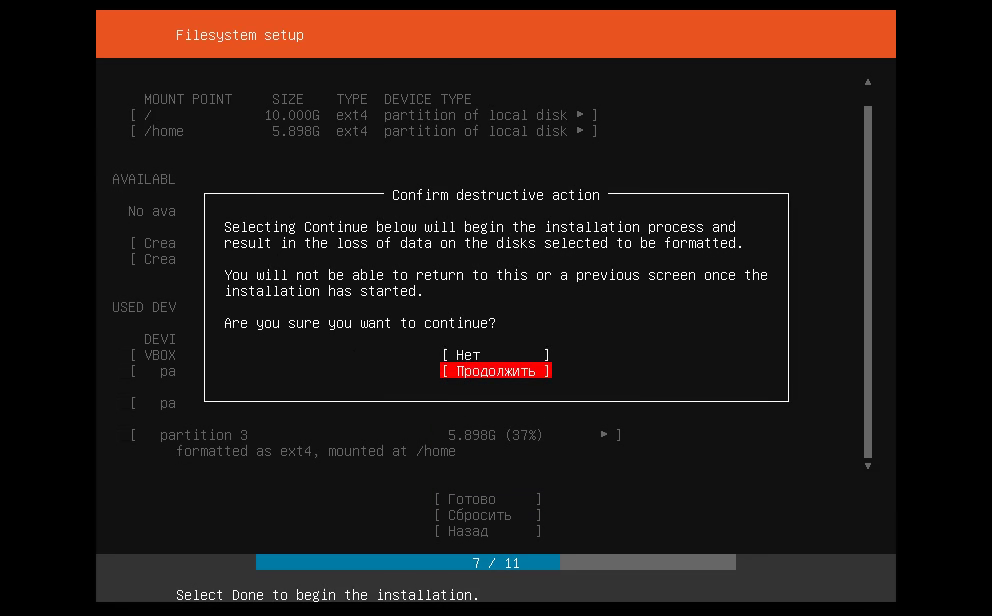This screenshot has height=616, width=992.
Task: Select the /home mount point entry
Action: (x=164, y=131)
